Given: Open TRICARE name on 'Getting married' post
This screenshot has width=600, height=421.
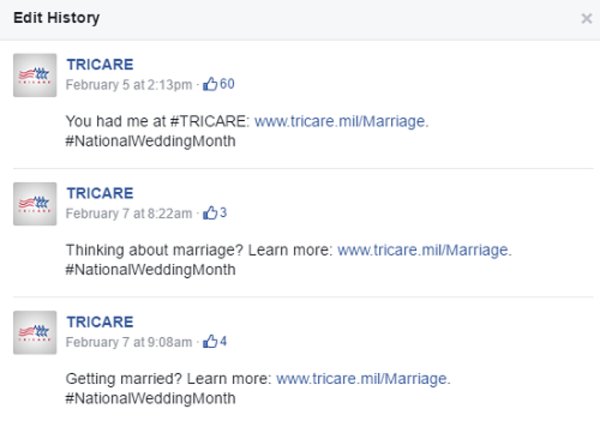Looking at the screenshot, I should tap(99, 322).
